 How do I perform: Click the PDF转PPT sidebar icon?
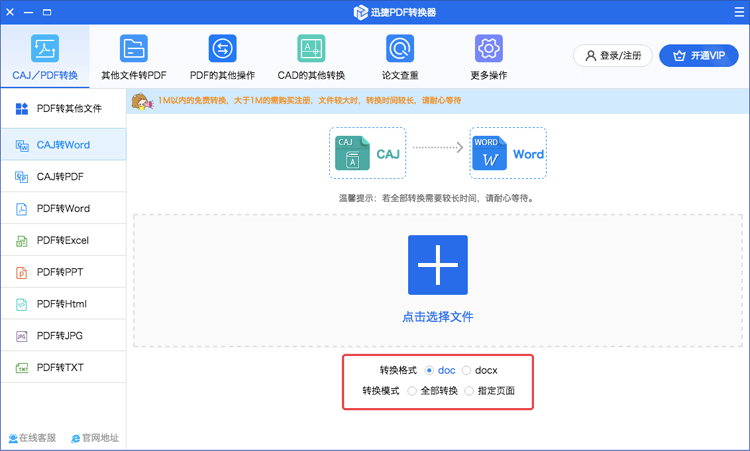(22, 273)
